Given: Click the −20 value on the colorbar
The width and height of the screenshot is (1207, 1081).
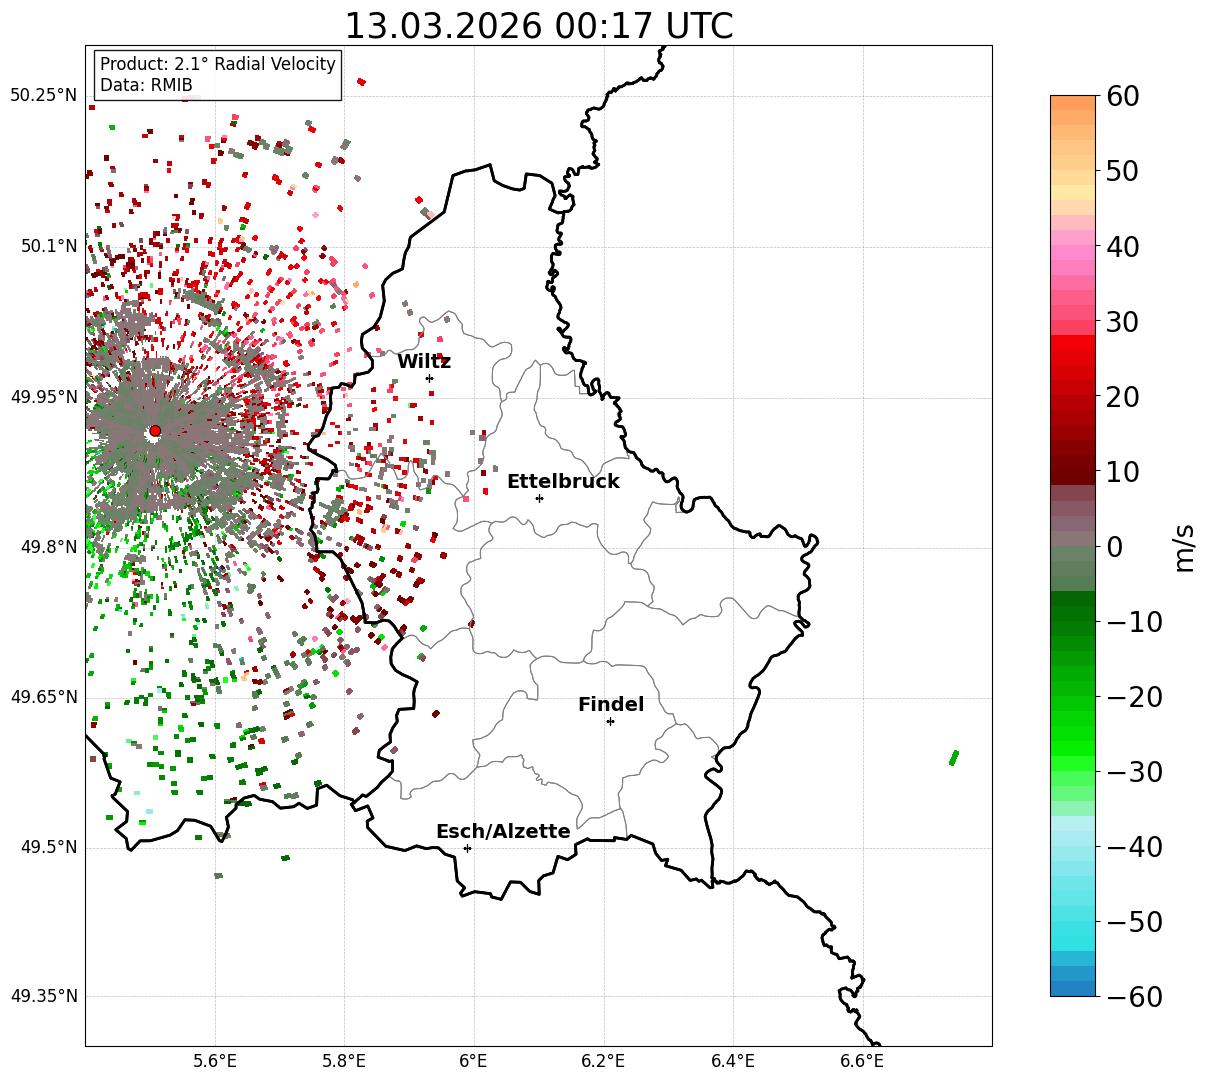Looking at the screenshot, I should [1133, 696].
